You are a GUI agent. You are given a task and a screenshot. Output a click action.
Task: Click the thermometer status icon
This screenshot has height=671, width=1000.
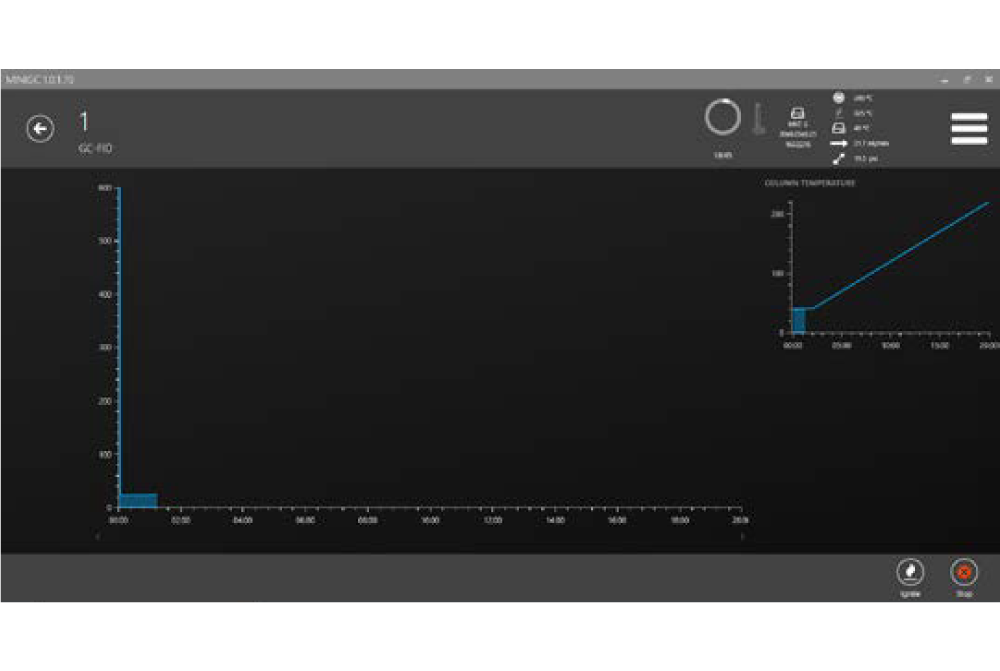[x=758, y=119]
